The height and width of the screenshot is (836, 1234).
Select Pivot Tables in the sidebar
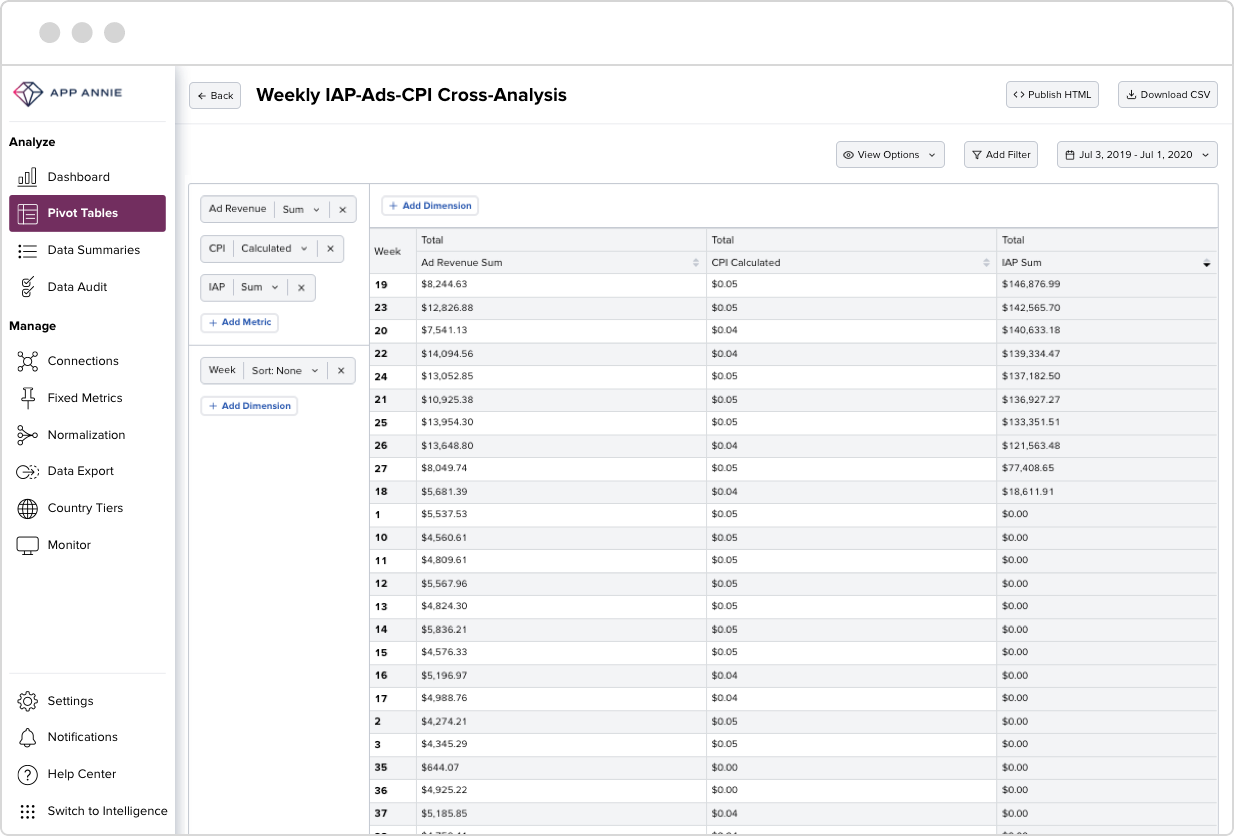pos(87,213)
